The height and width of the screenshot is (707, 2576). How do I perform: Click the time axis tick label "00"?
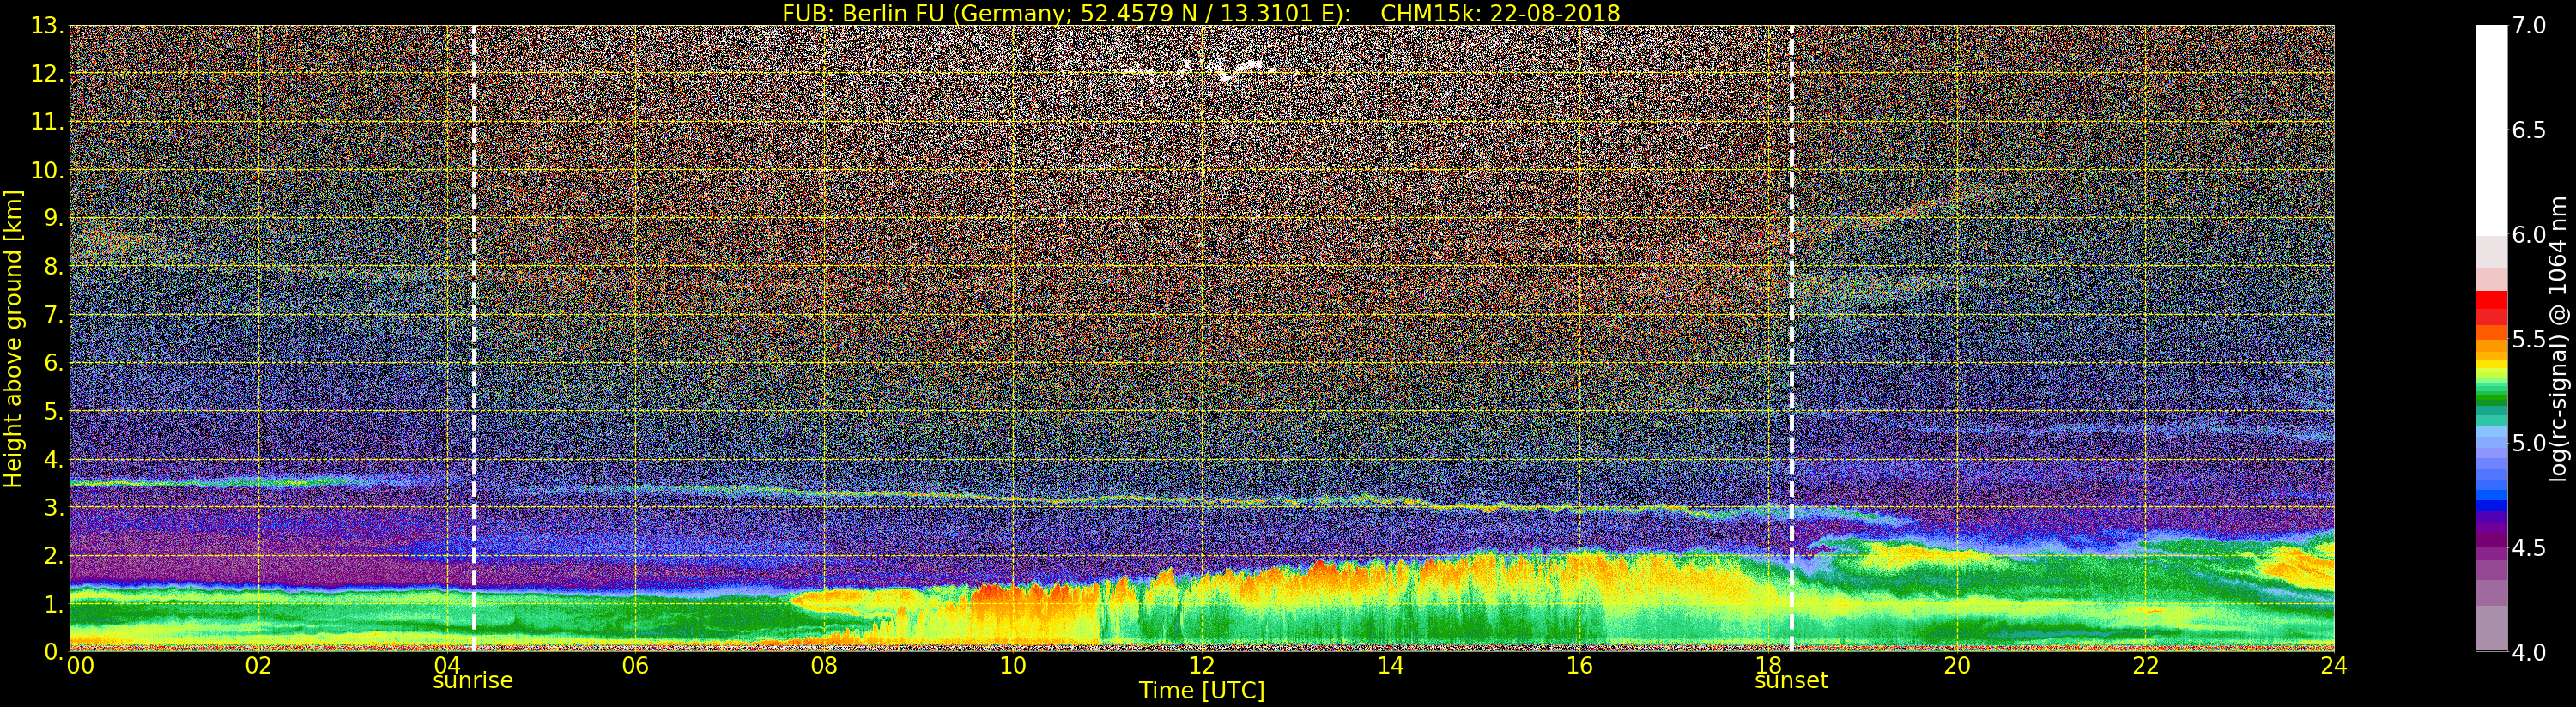pyautogui.click(x=80, y=666)
